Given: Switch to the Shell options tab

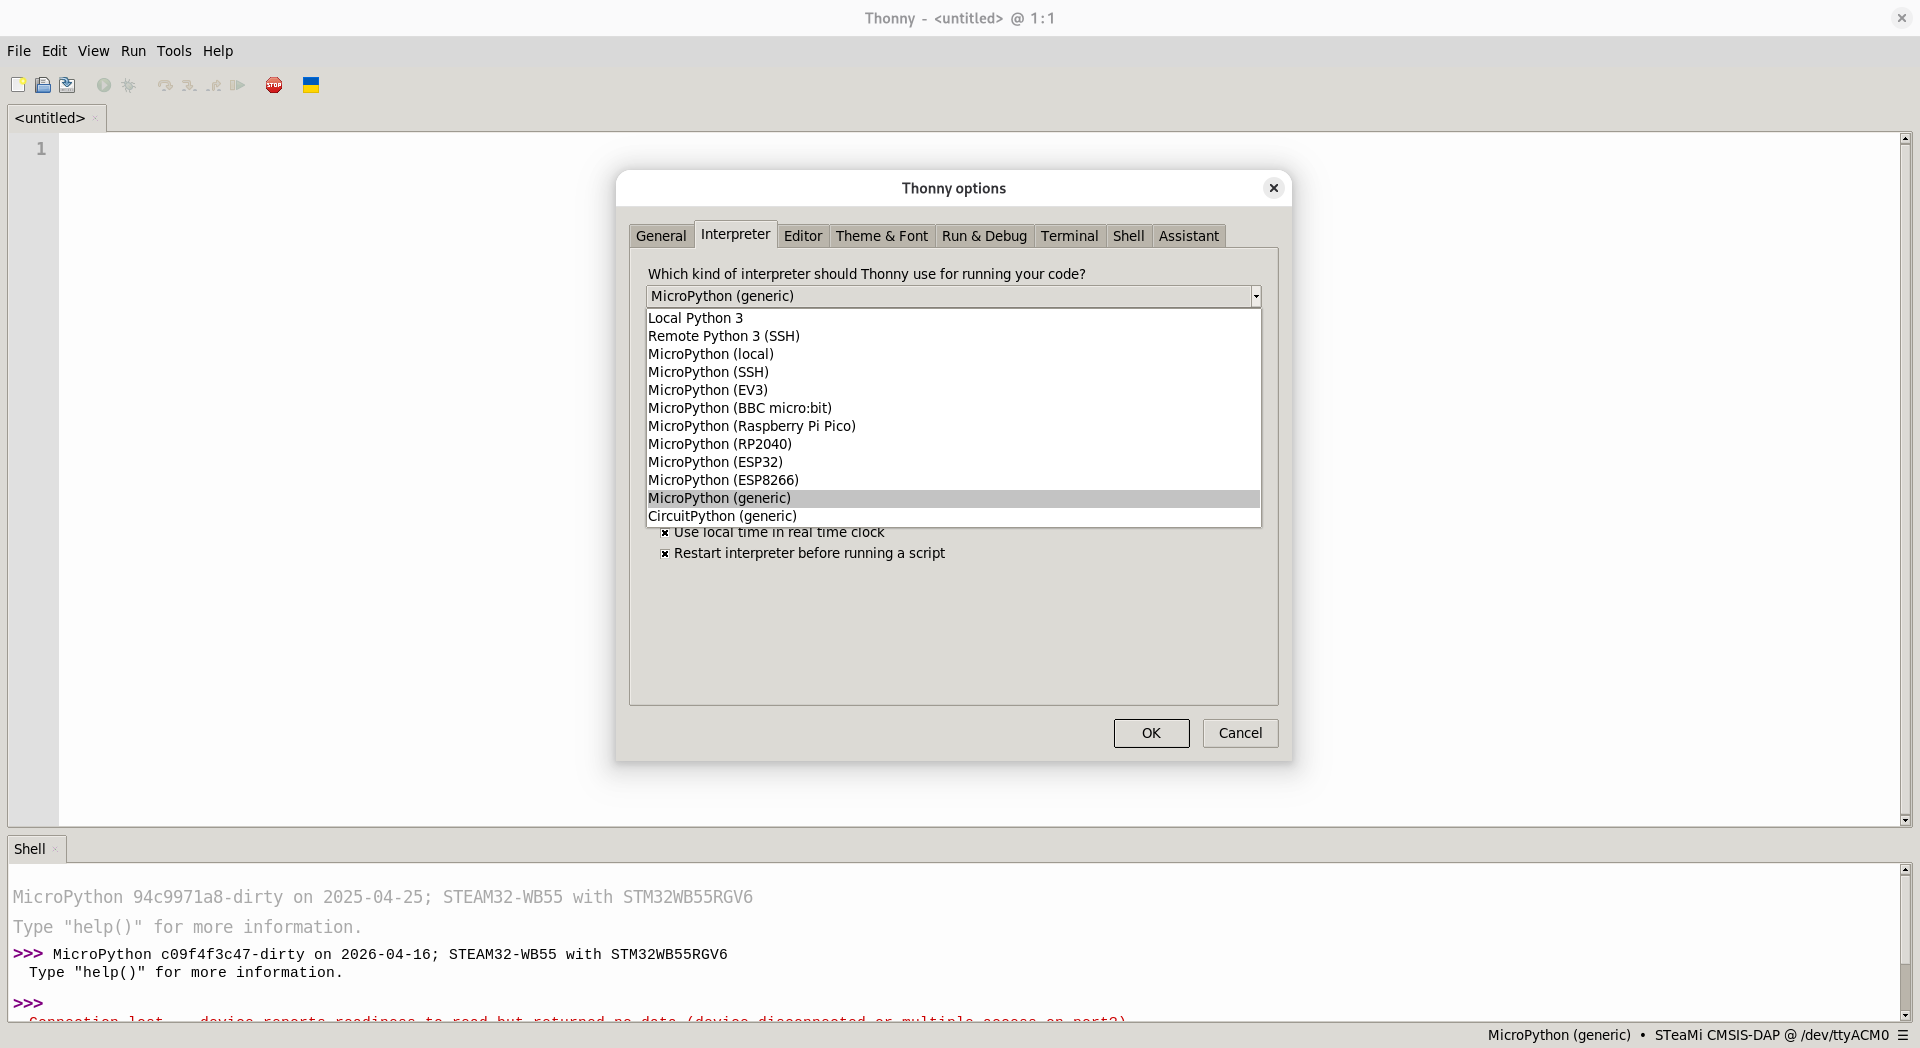Looking at the screenshot, I should [x=1128, y=236].
